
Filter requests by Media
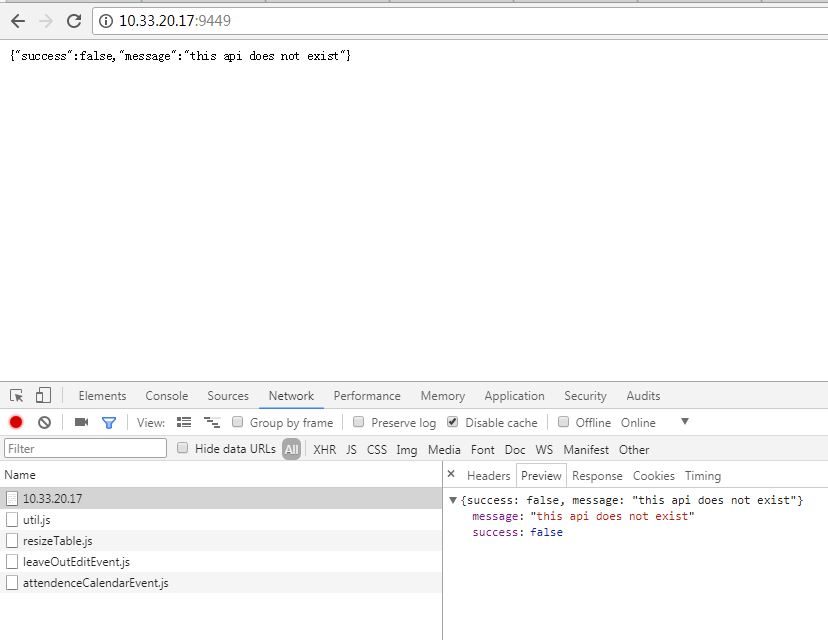tap(444, 450)
